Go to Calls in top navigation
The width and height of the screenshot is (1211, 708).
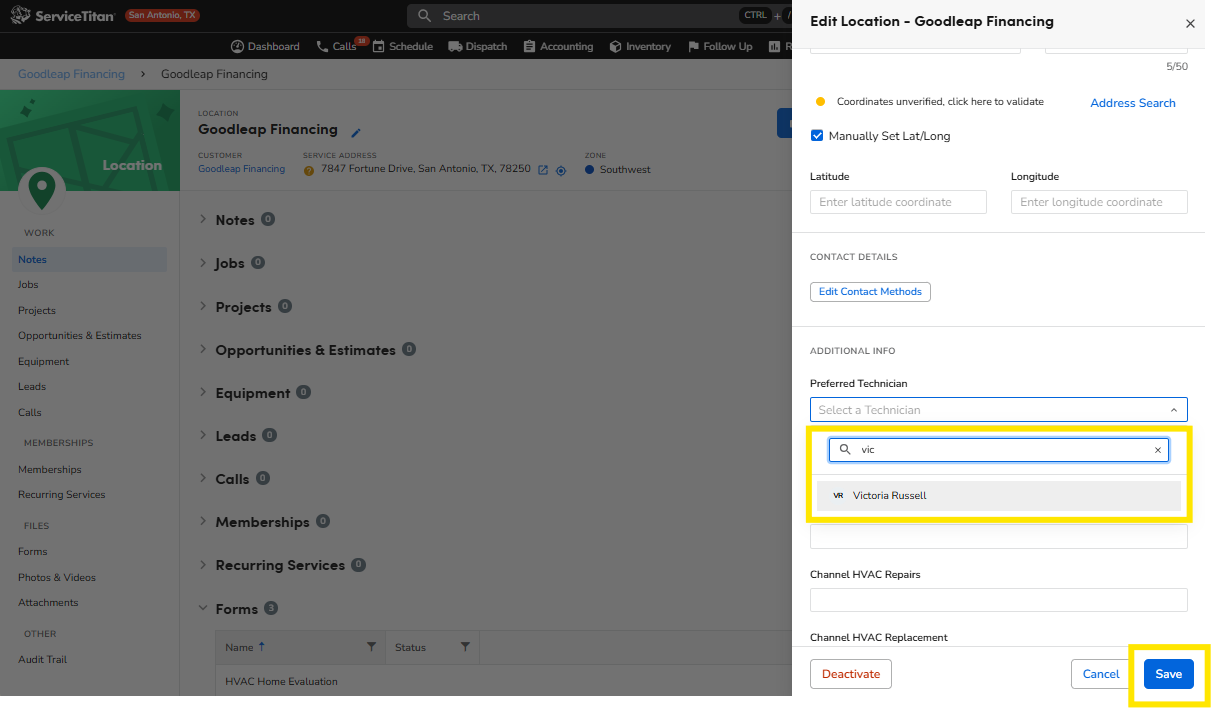click(x=337, y=46)
